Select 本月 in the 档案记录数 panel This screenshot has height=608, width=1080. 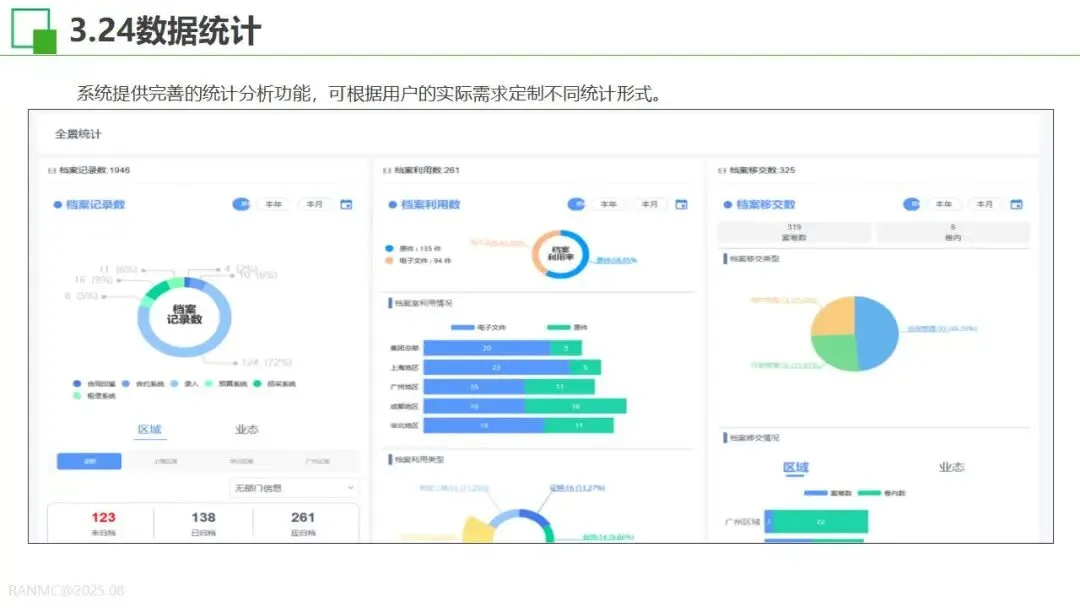(x=314, y=205)
